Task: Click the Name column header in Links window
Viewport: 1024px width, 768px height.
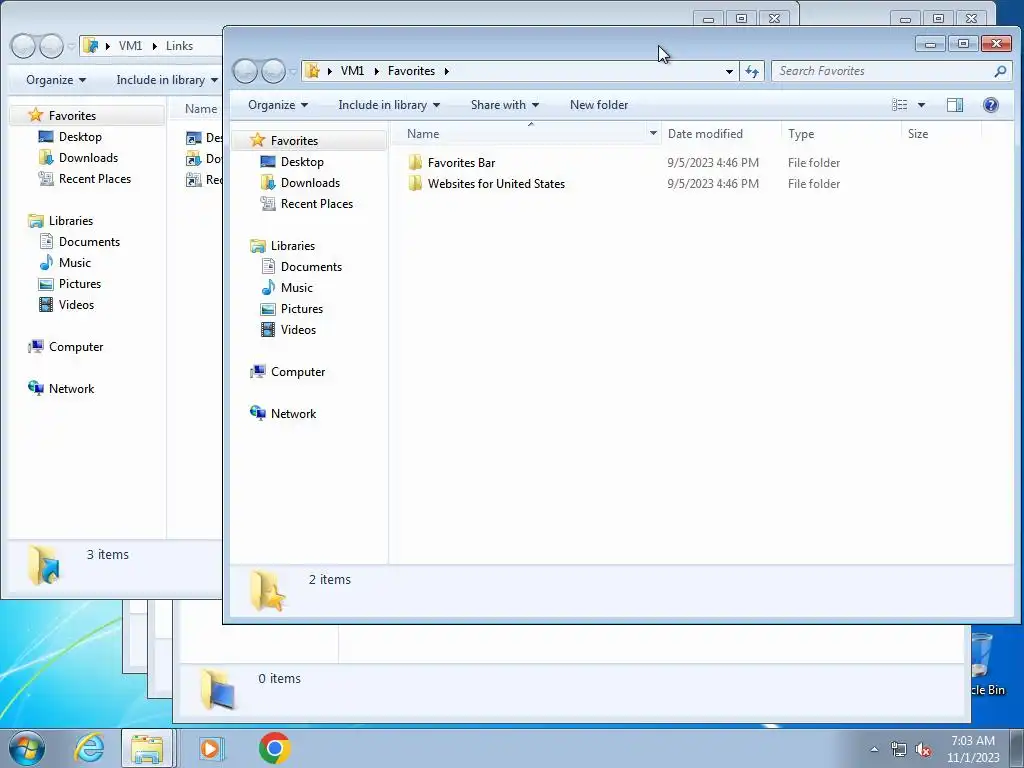Action: click(200, 109)
